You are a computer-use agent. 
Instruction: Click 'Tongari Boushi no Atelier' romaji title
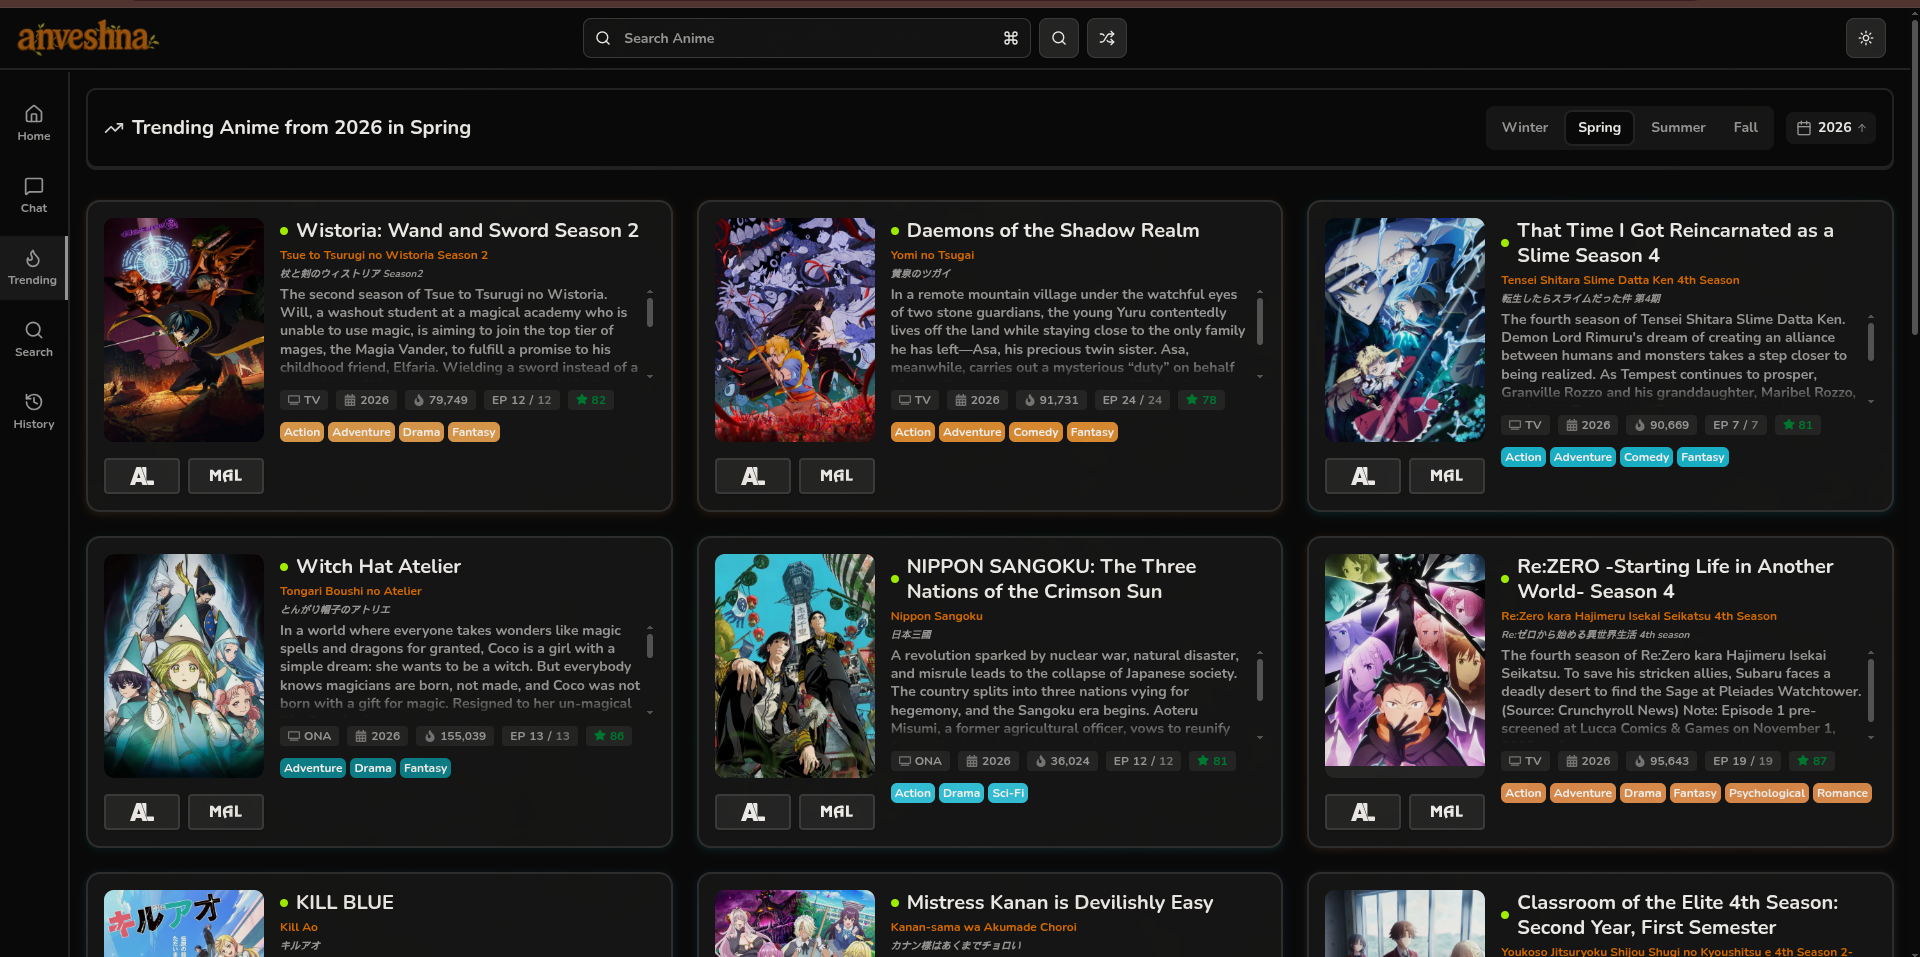(350, 591)
